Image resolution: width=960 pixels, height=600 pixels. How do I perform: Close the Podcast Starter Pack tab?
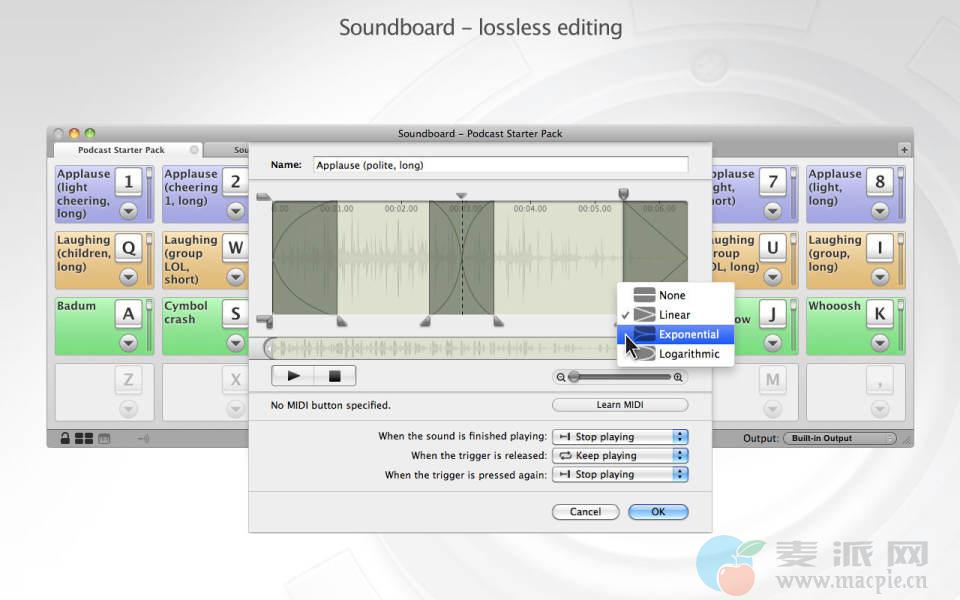click(194, 150)
